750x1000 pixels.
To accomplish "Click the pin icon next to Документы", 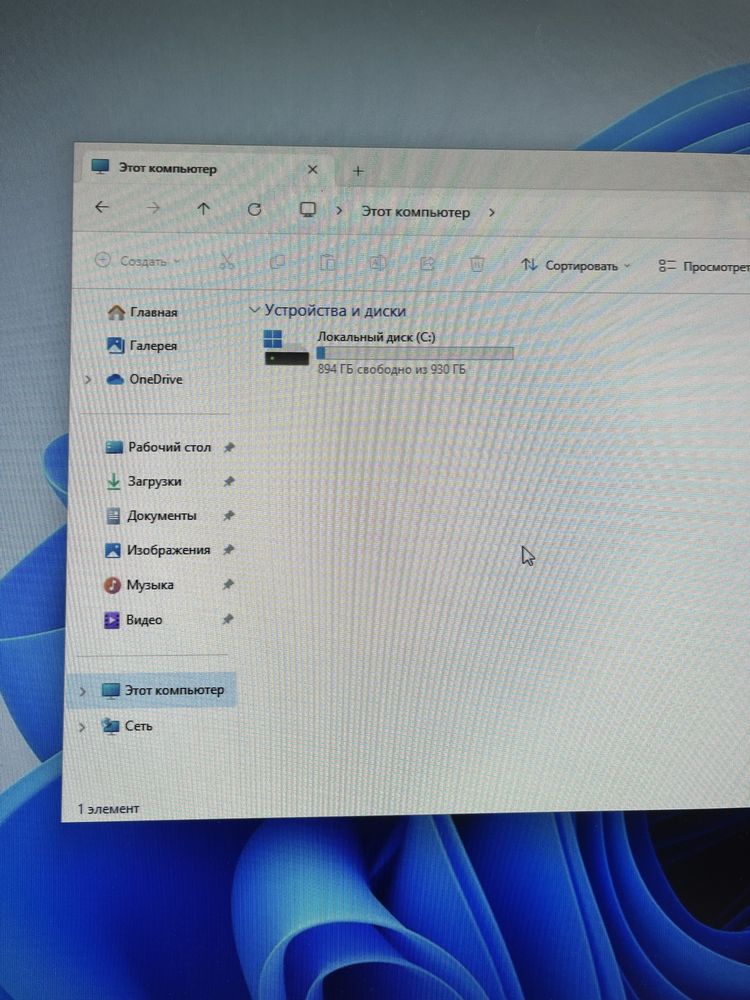I will (228, 515).
